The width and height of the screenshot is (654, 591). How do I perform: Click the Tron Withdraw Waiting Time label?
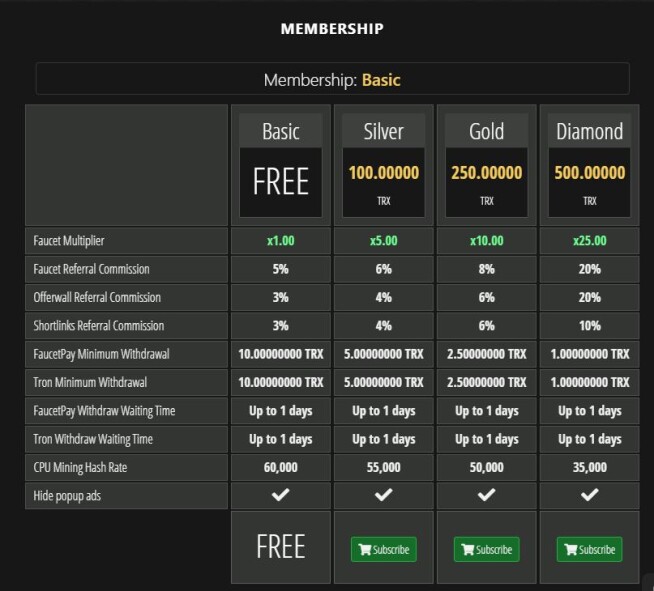(93, 439)
